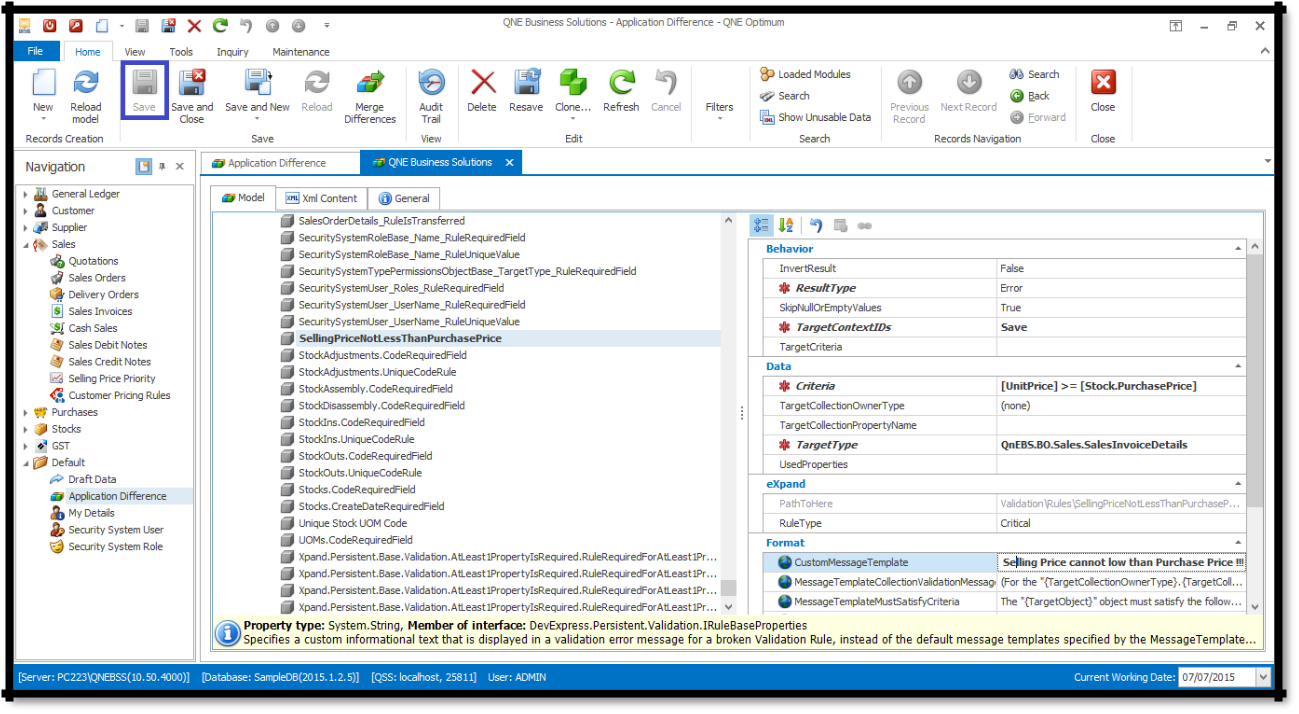Click Search beside the binoculars icon

1034,74
